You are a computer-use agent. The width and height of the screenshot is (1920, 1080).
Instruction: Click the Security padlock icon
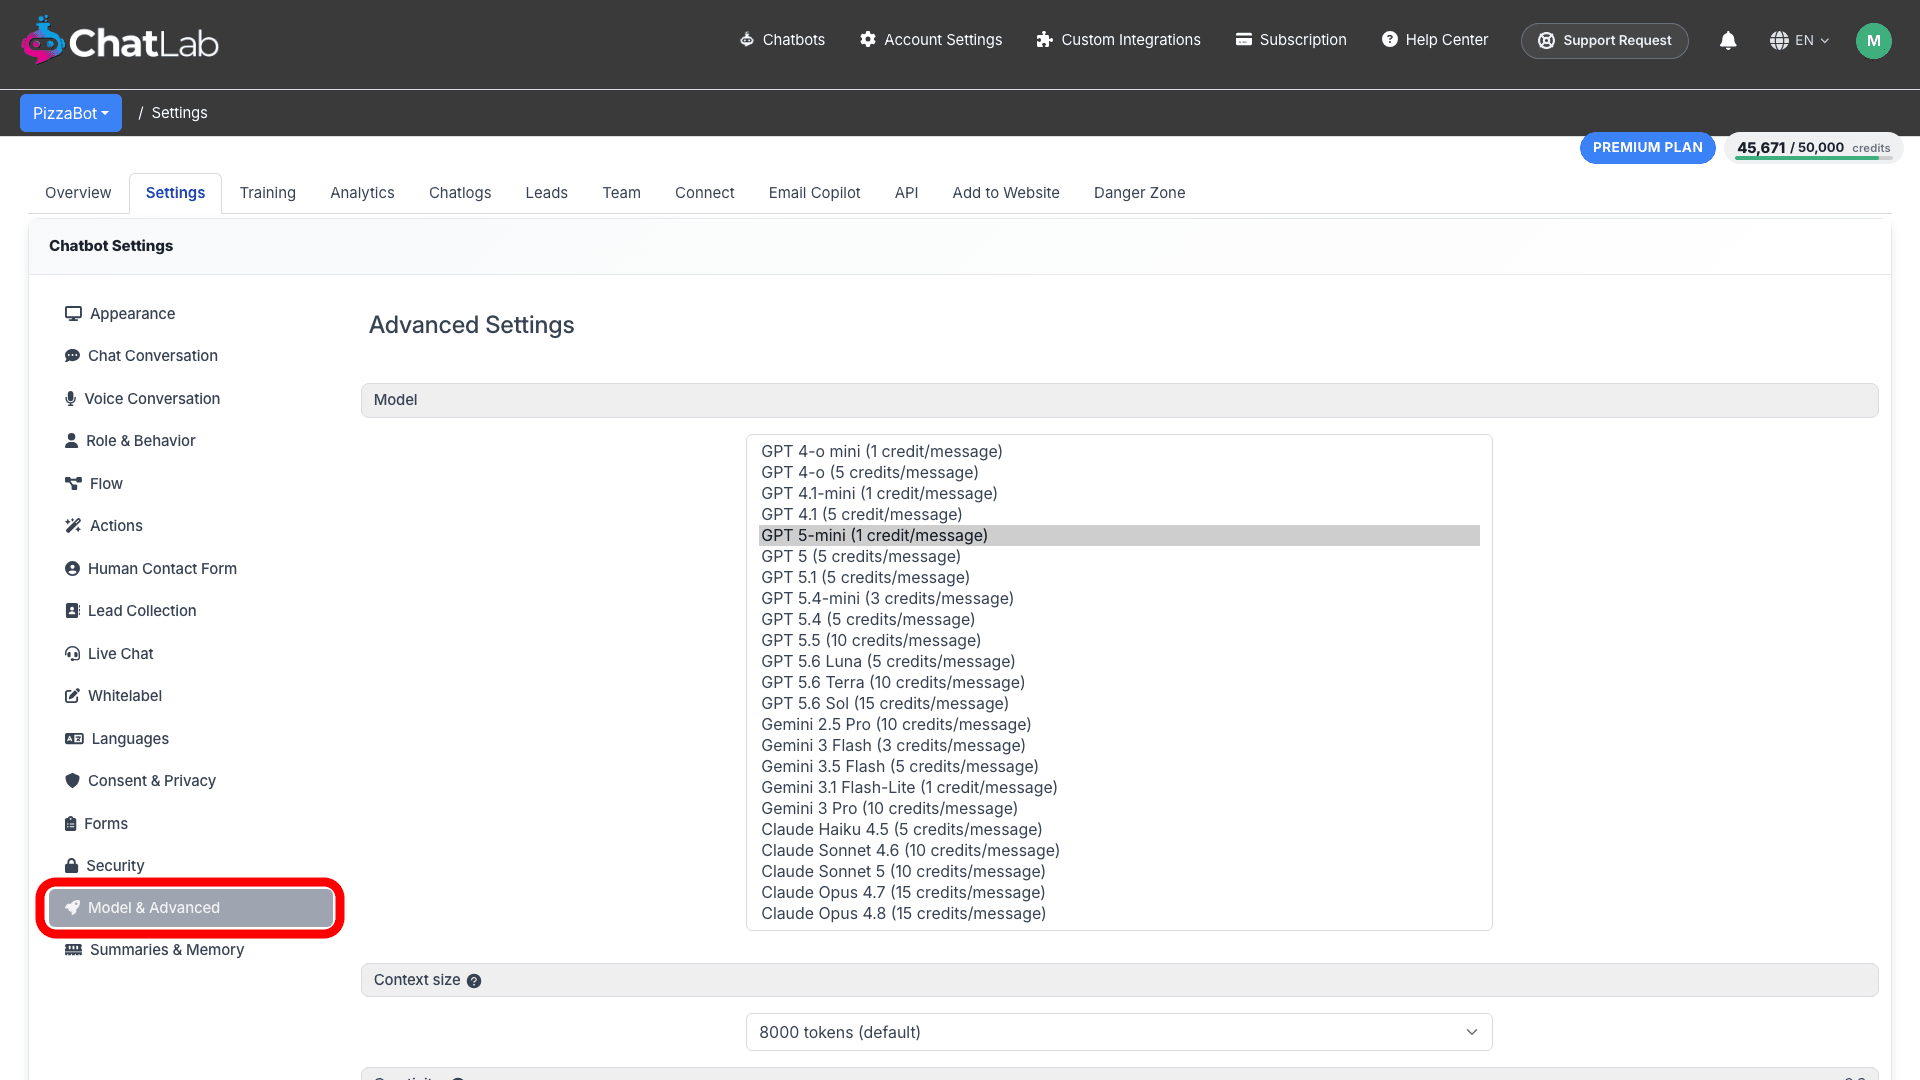(x=71, y=866)
